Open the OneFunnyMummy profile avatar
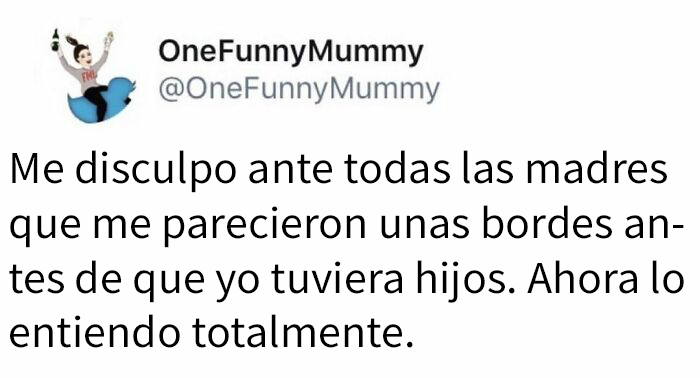Screen dimensions: 700x378 tap(95, 76)
